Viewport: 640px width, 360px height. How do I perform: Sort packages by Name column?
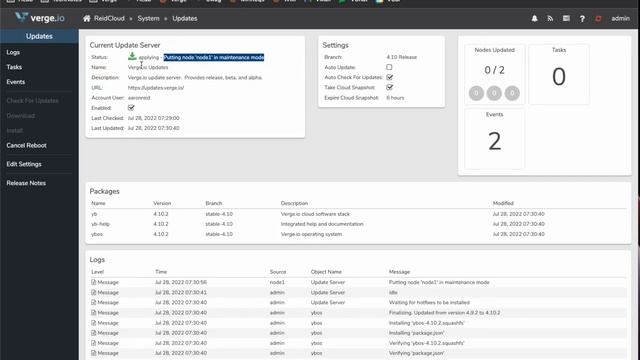(98, 203)
